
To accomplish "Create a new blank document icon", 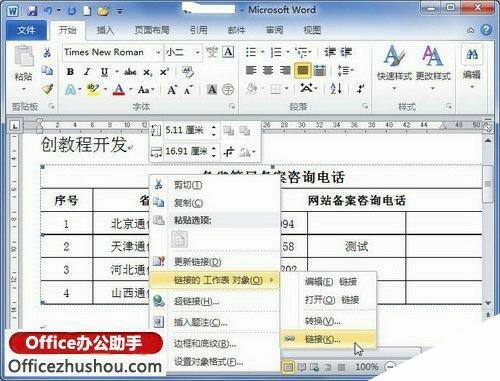I will (87, 11).
